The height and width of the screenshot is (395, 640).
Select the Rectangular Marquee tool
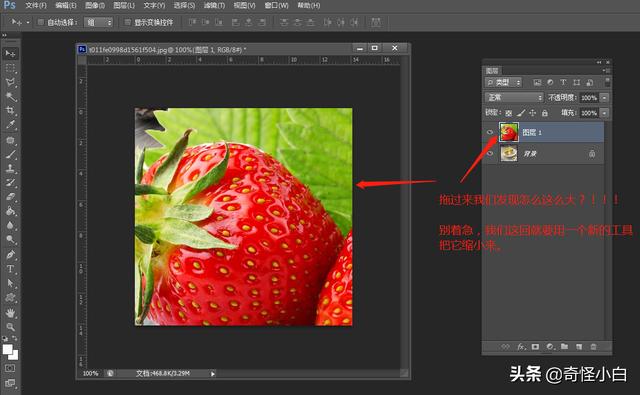click(x=10, y=68)
